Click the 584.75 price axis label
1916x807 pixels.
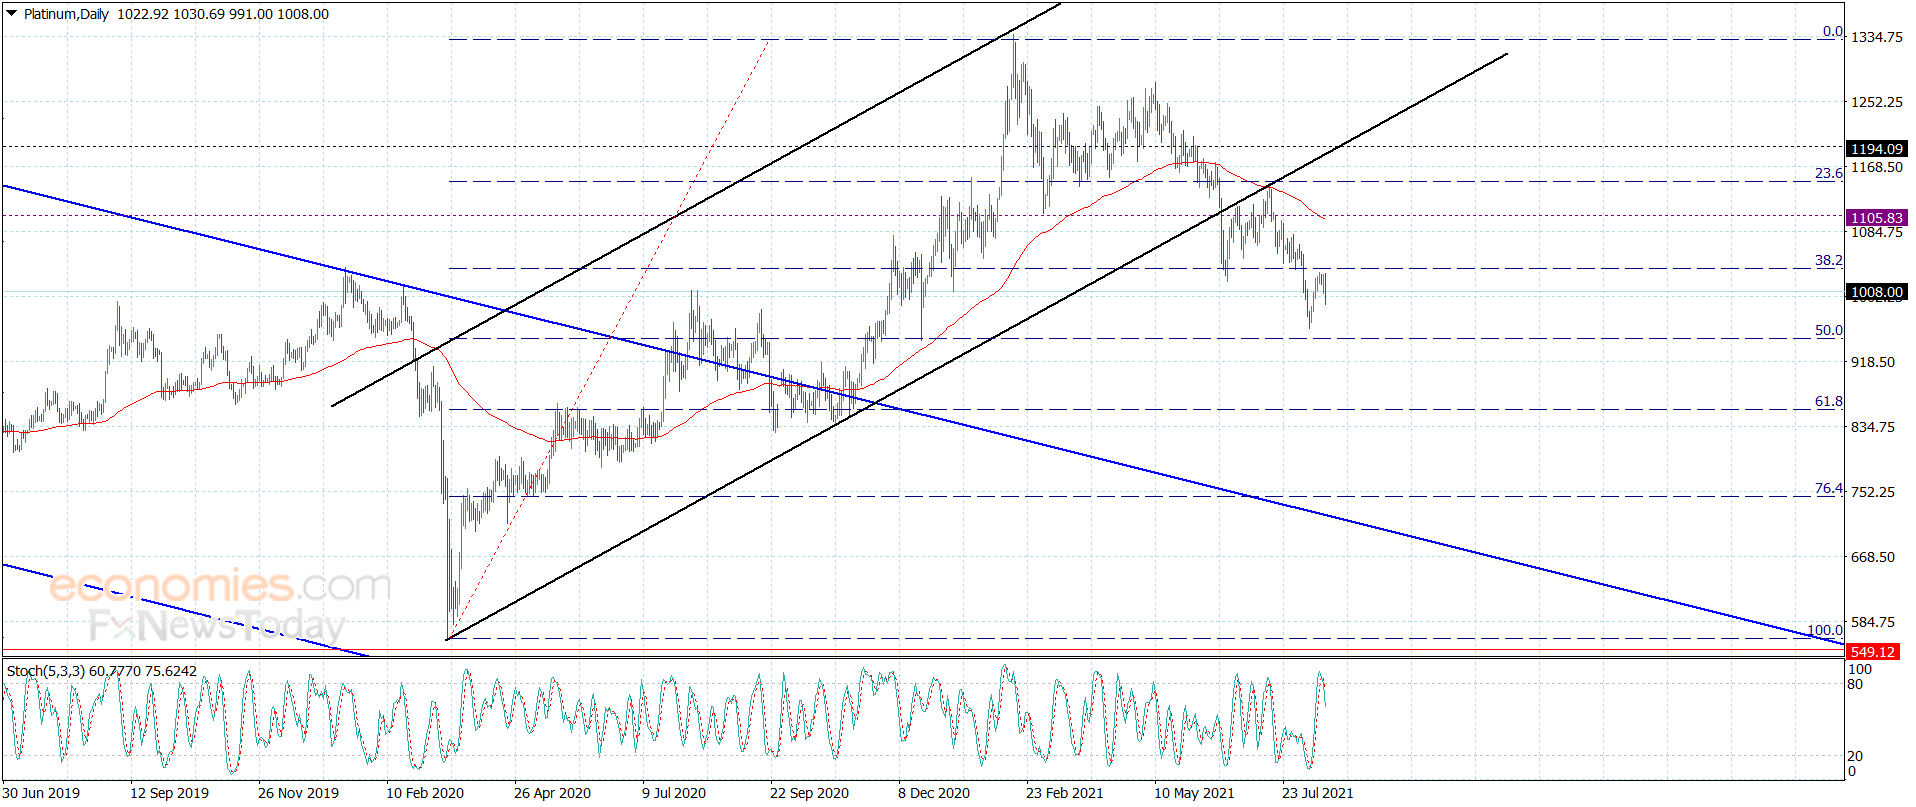pos(1873,622)
